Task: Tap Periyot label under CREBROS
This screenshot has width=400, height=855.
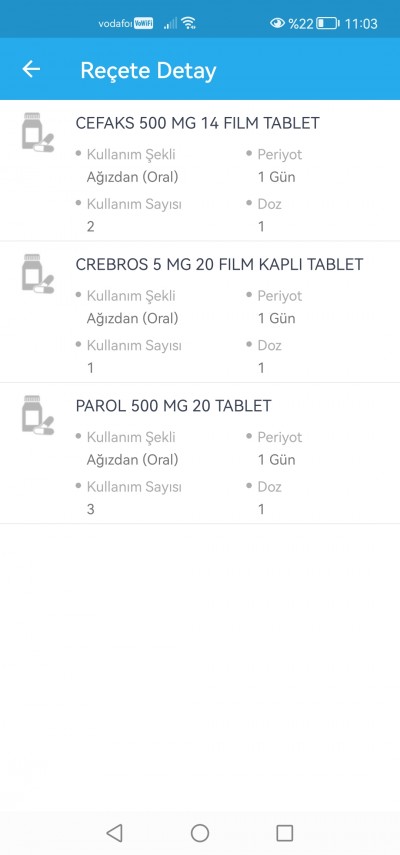Action: 280,296
